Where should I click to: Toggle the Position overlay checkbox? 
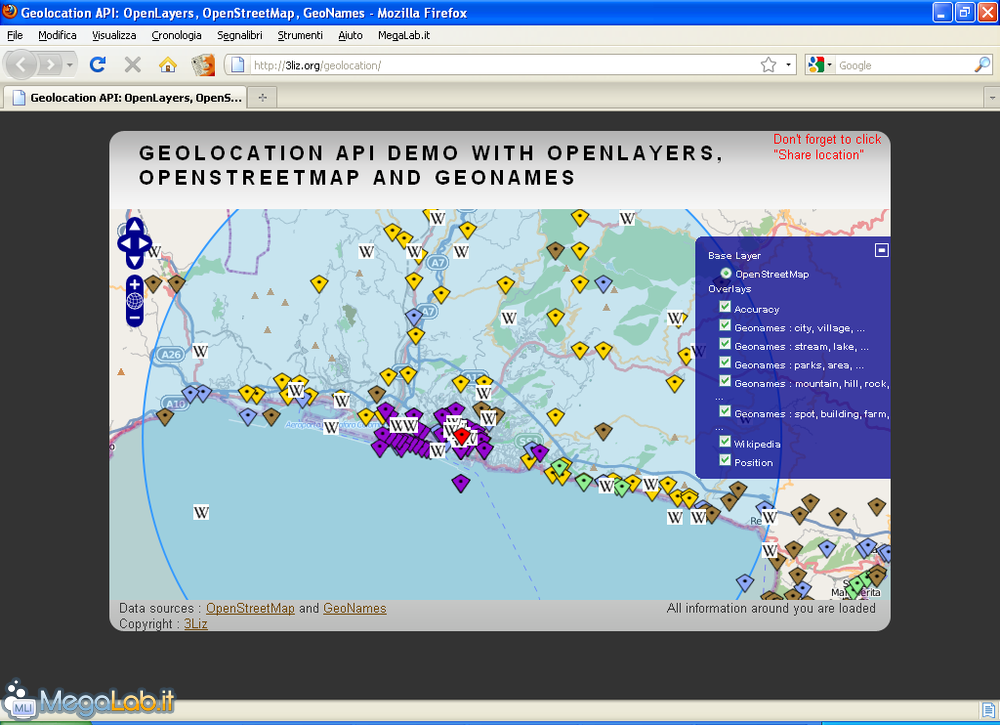click(x=725, y=460)
